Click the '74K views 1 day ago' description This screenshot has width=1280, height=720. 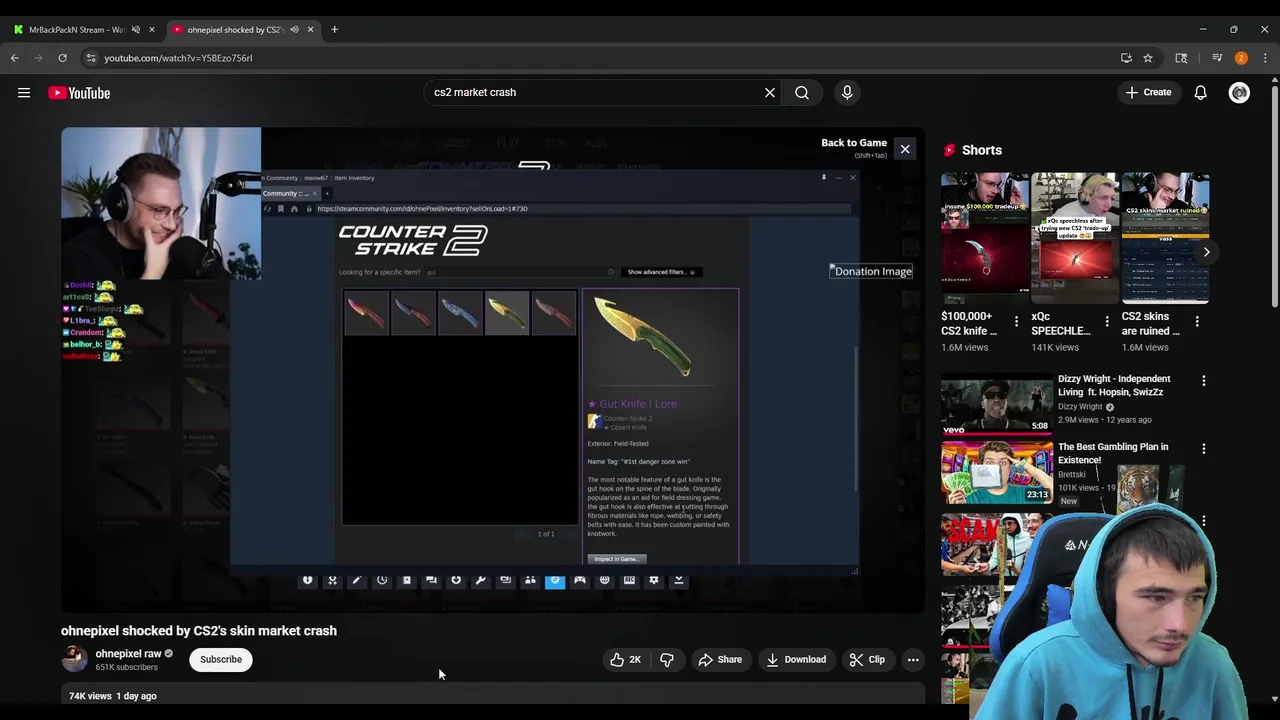click(x=113, y=696)
